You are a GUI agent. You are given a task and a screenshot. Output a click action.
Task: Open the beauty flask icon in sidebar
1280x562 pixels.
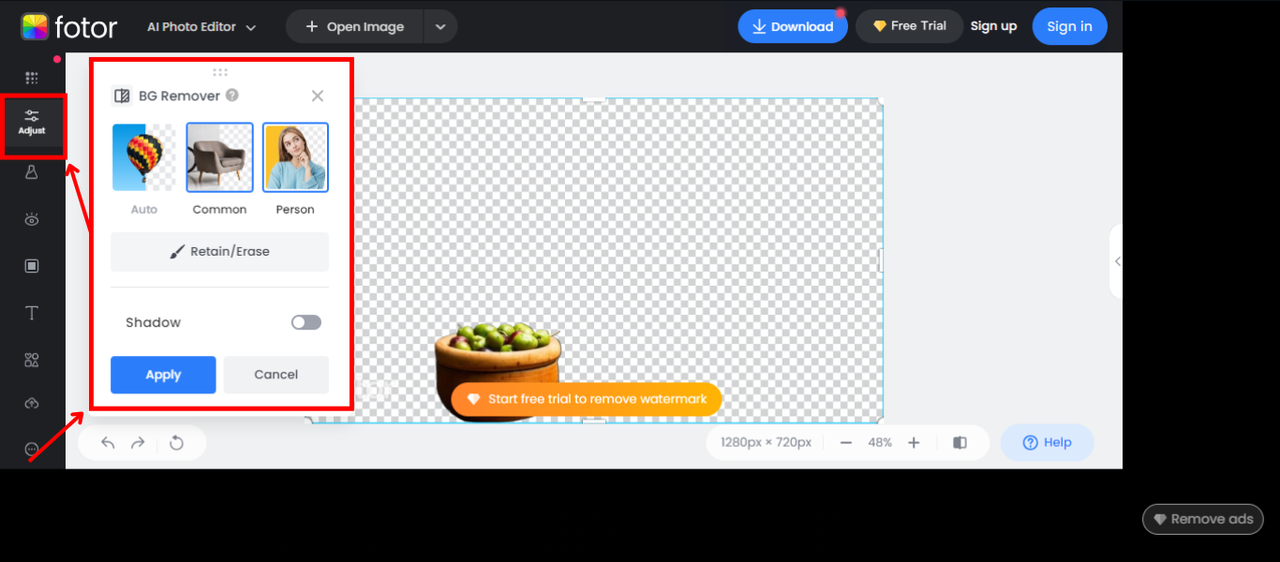[x=31, y=172]
